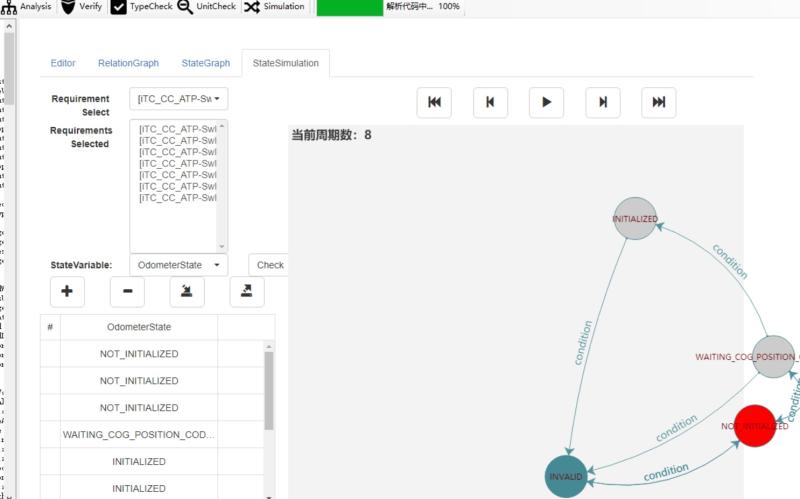Skip to the last simulation cycle
Image resolution: width=800 pixels, height=499 pixels.
tap(658, 102)
